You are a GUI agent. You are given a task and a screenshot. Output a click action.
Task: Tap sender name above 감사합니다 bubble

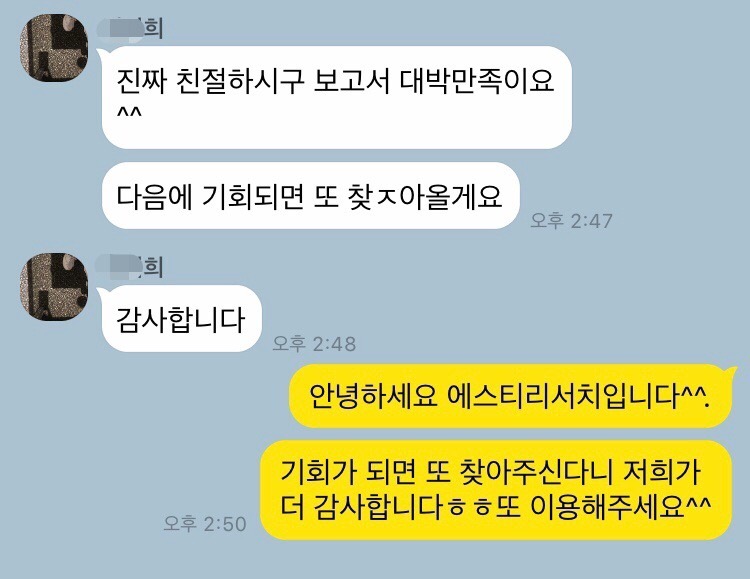click(x=130, y=267)
